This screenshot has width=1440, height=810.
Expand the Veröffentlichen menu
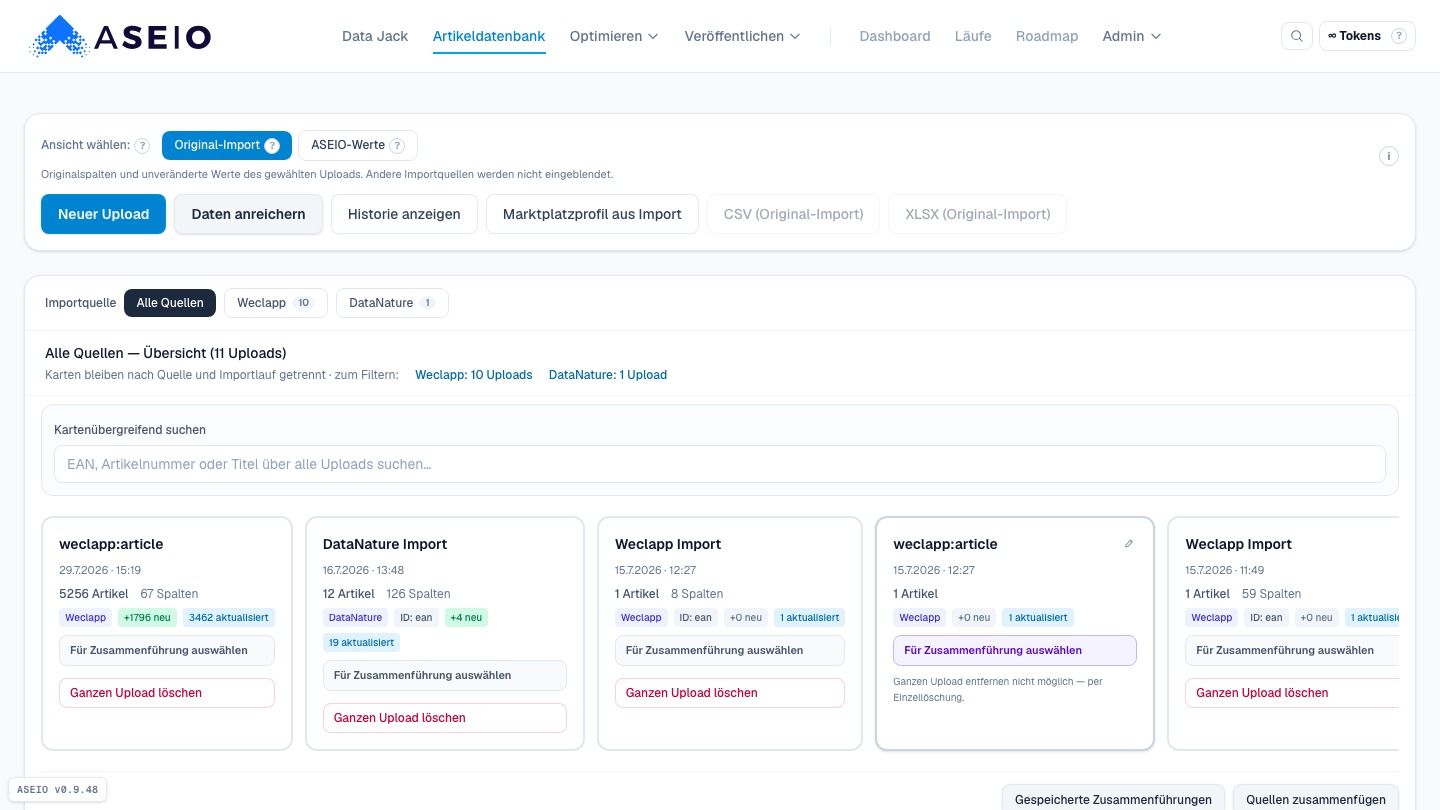[742, 36]
